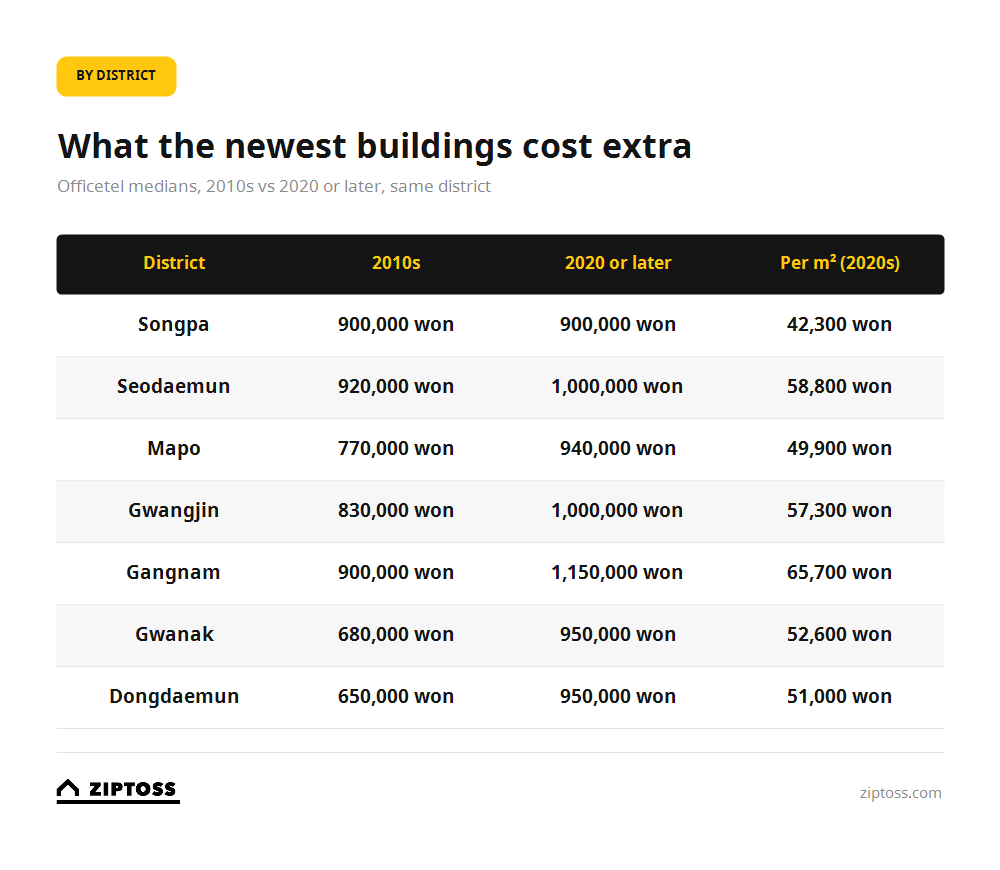
Task: Click Mapo's 770,000 won cell
Action: 396,448
